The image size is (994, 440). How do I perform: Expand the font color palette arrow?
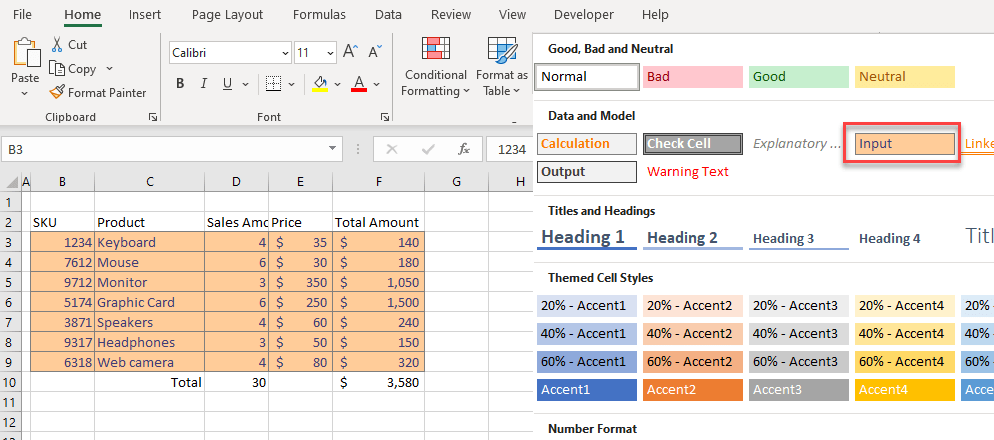[x=377, y=84]
